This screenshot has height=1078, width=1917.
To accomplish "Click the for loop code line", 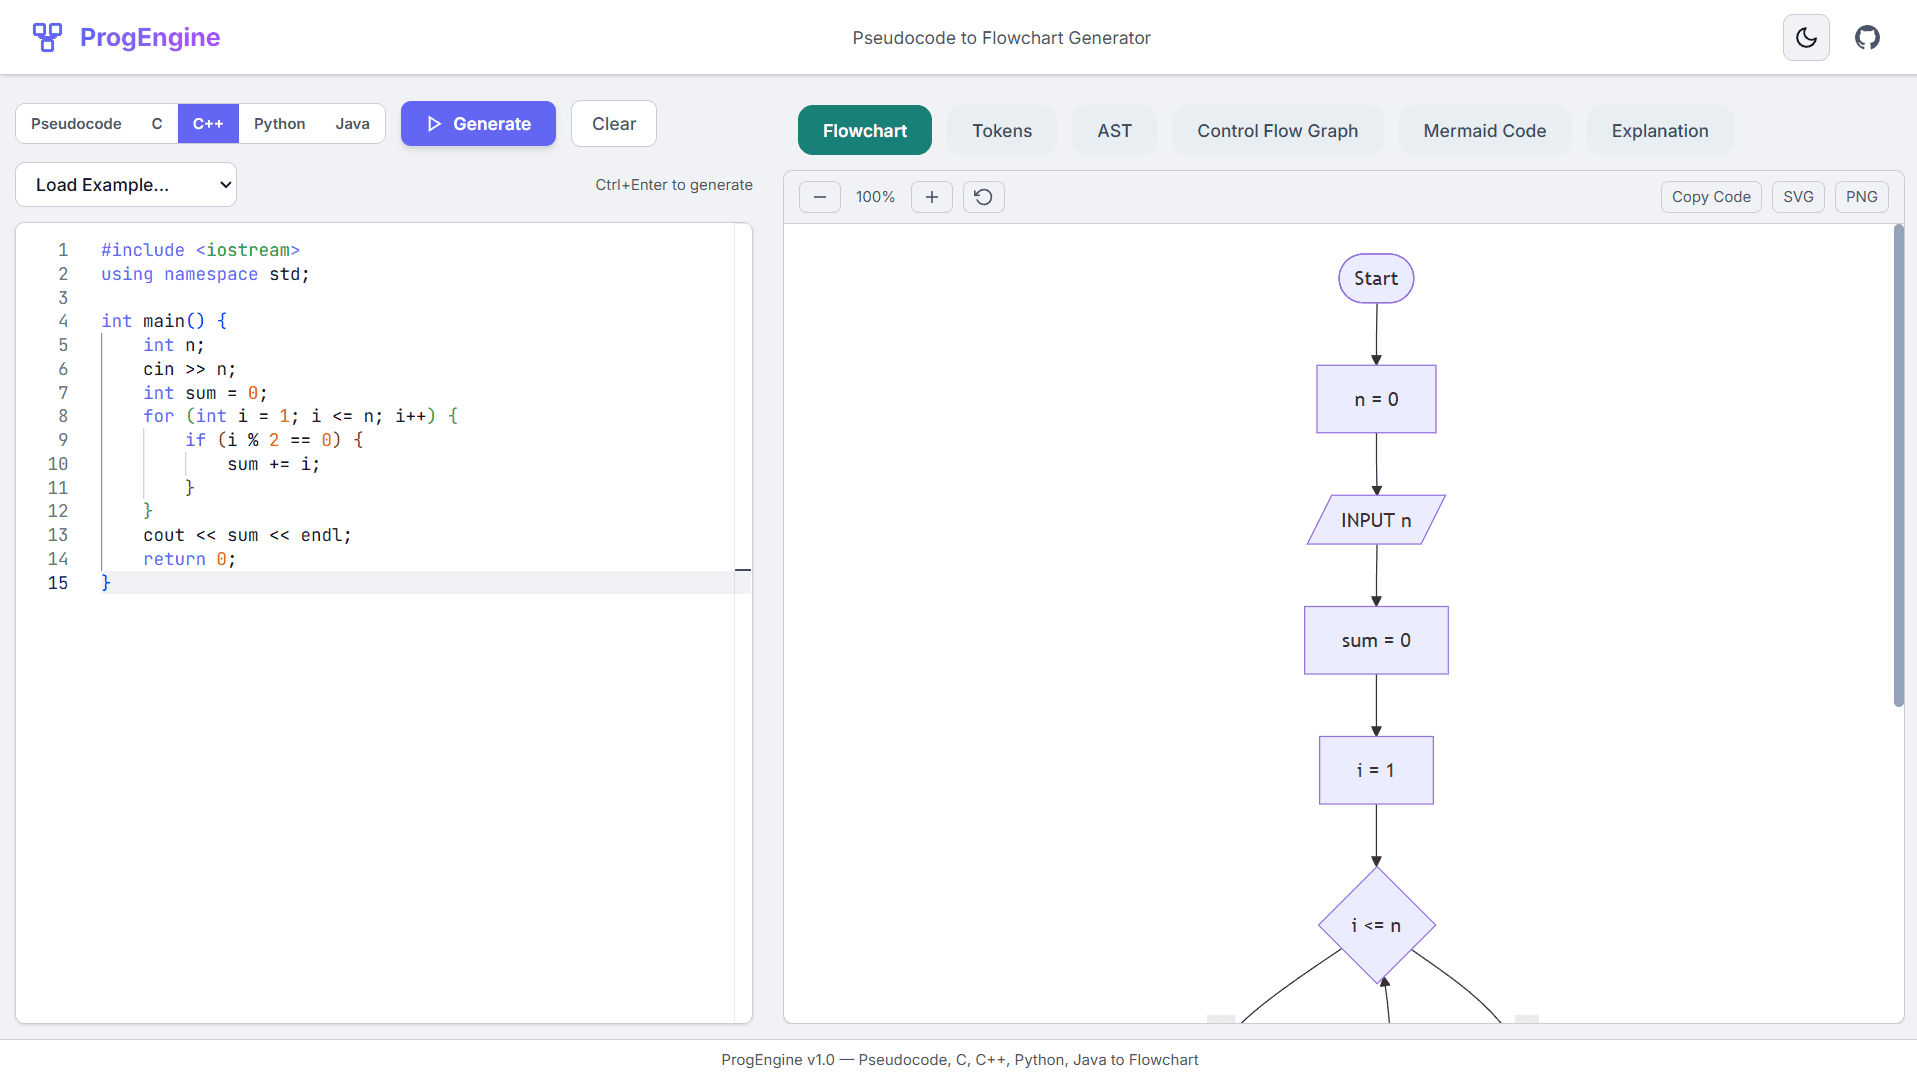I will pyautogui.click(x=300, y=416).
